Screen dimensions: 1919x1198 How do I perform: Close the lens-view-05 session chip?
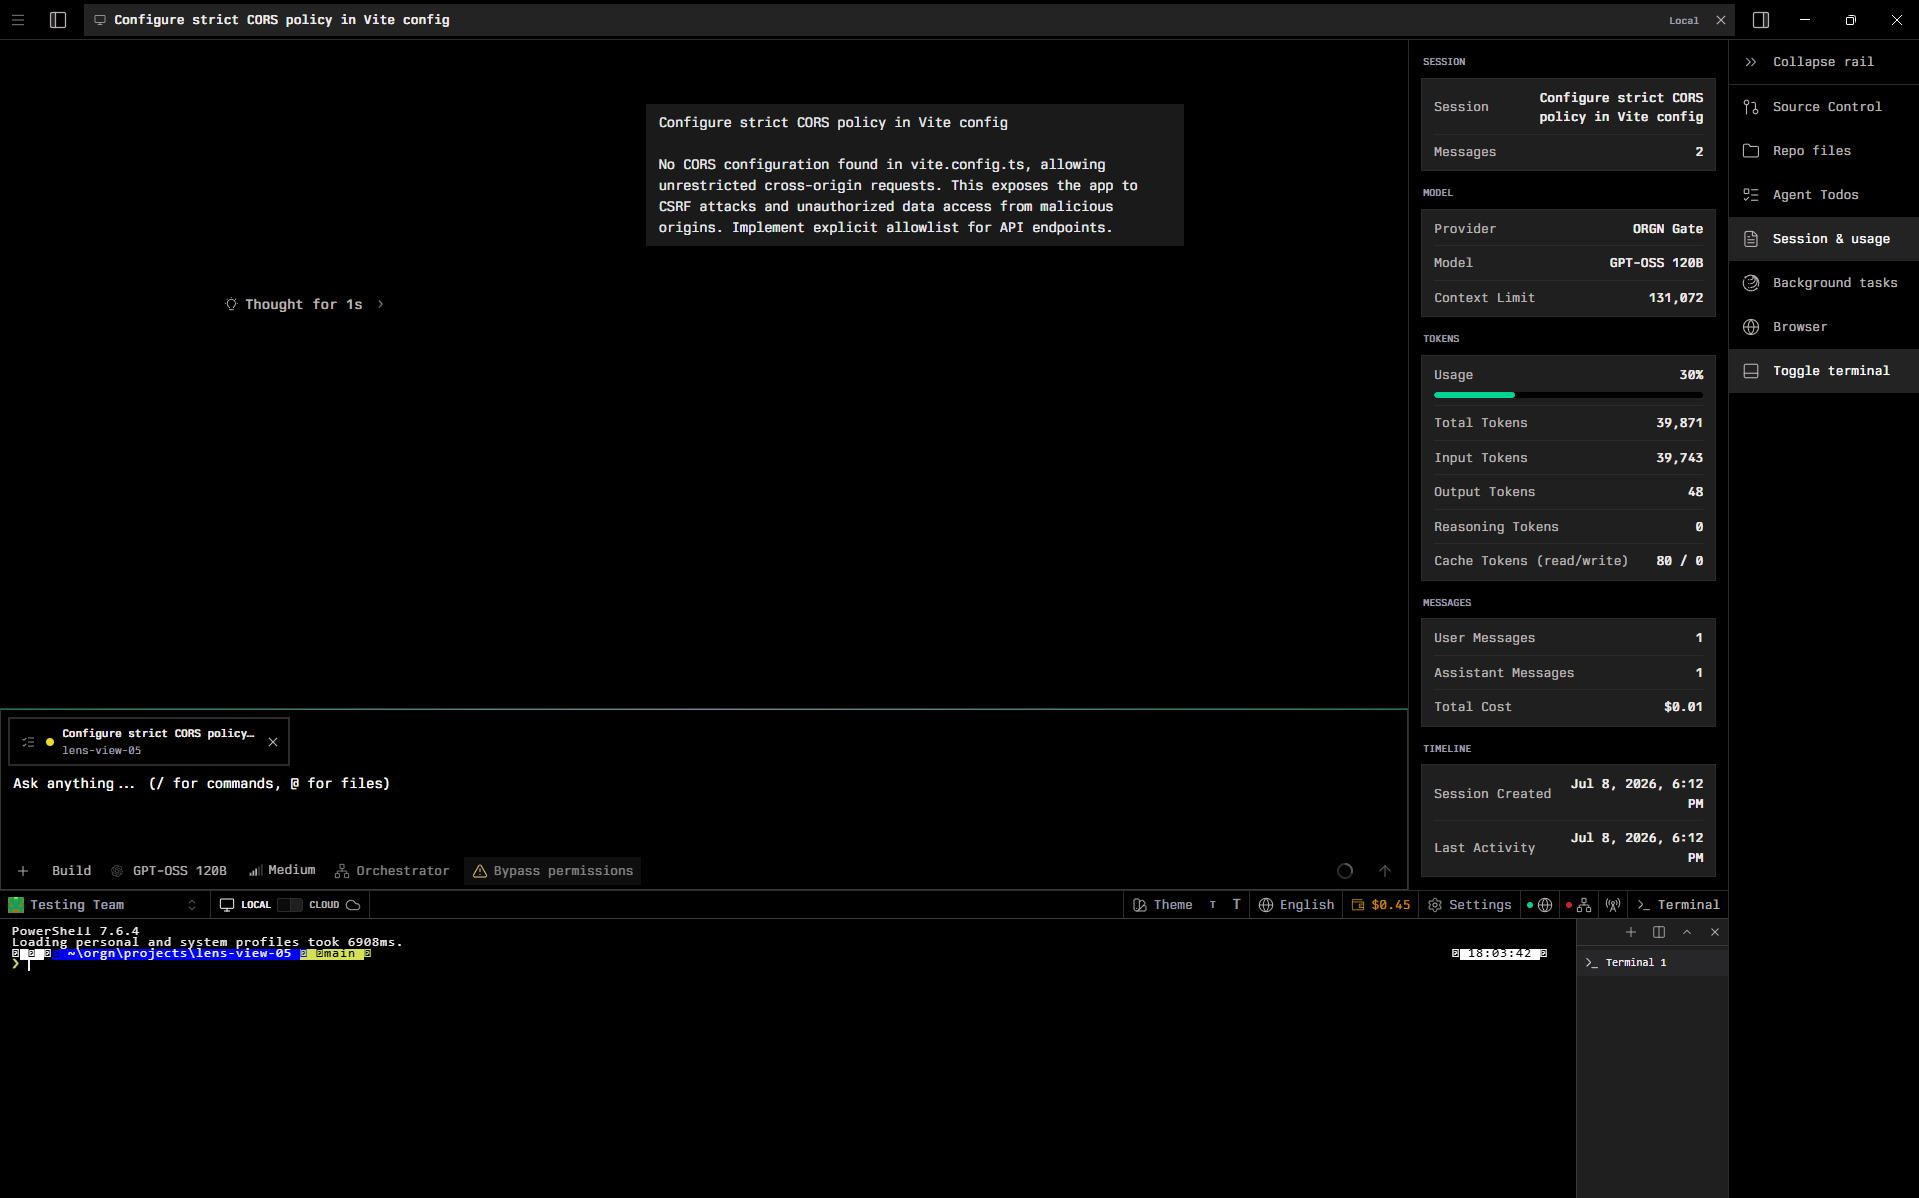click(273, 742)
